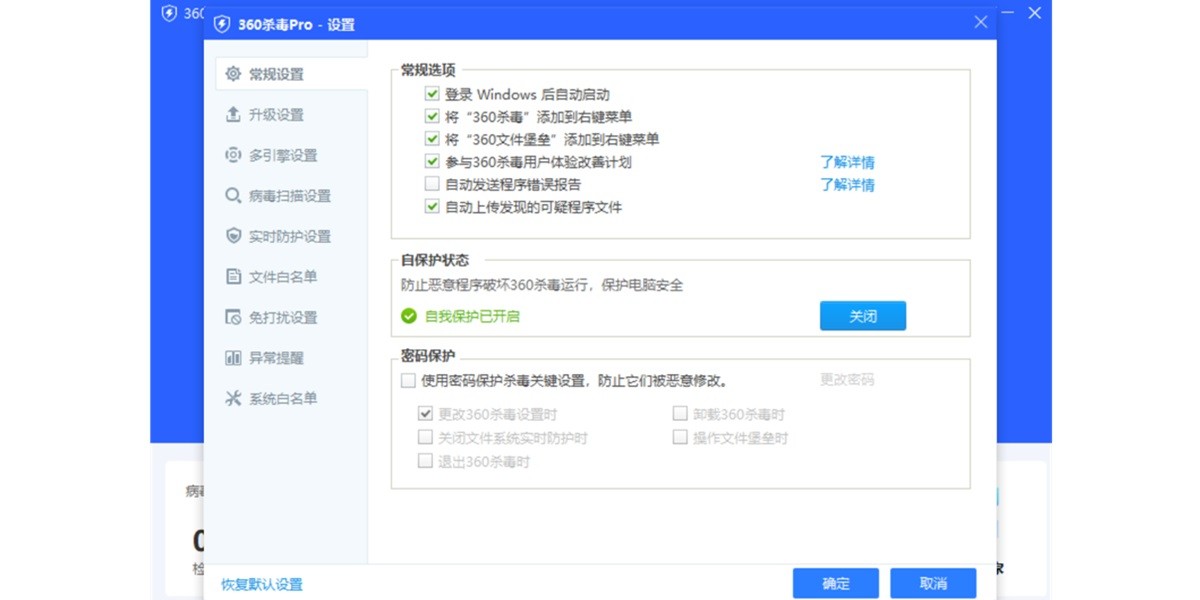Click the shield icon beside 实时防护设置
The image size is (1200, 600).
233,237
